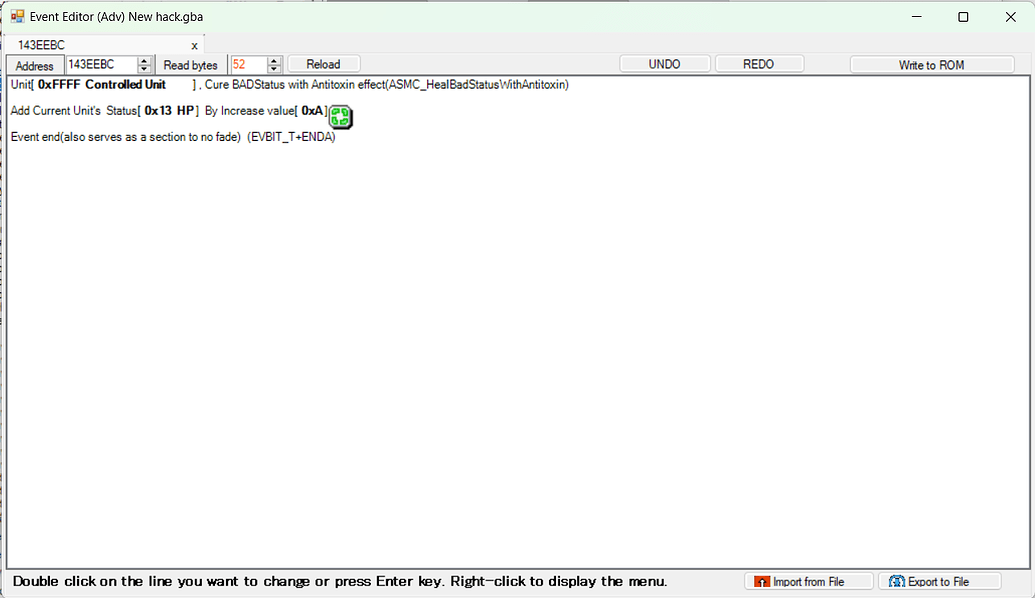This screenshot has height=598, width=1035.
Task: Select the Event end ENDA line
Action: click(172, 137)
